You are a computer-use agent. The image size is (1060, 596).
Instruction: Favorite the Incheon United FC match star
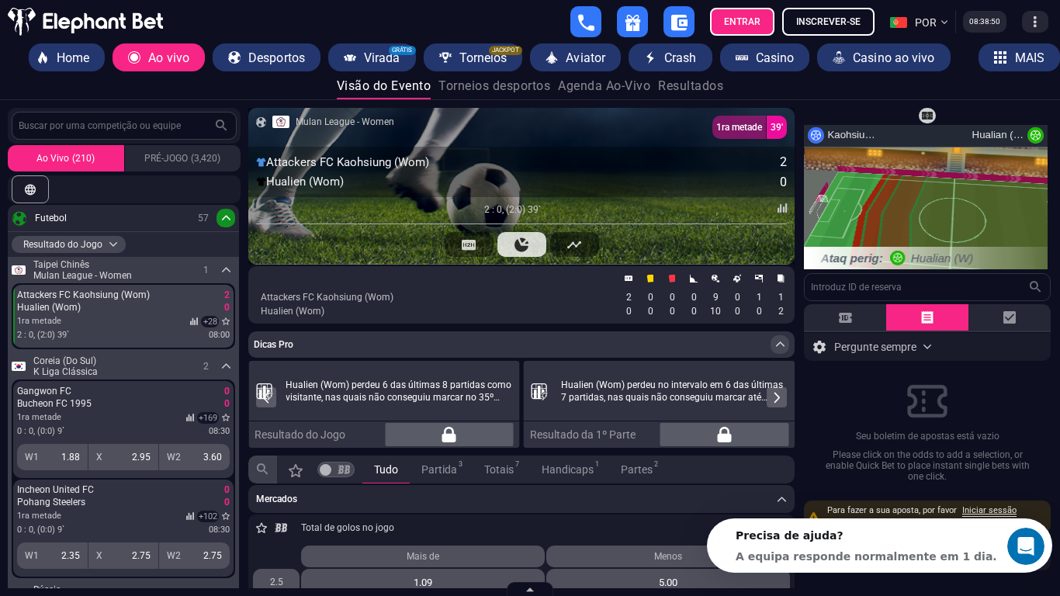pos(226,516)
